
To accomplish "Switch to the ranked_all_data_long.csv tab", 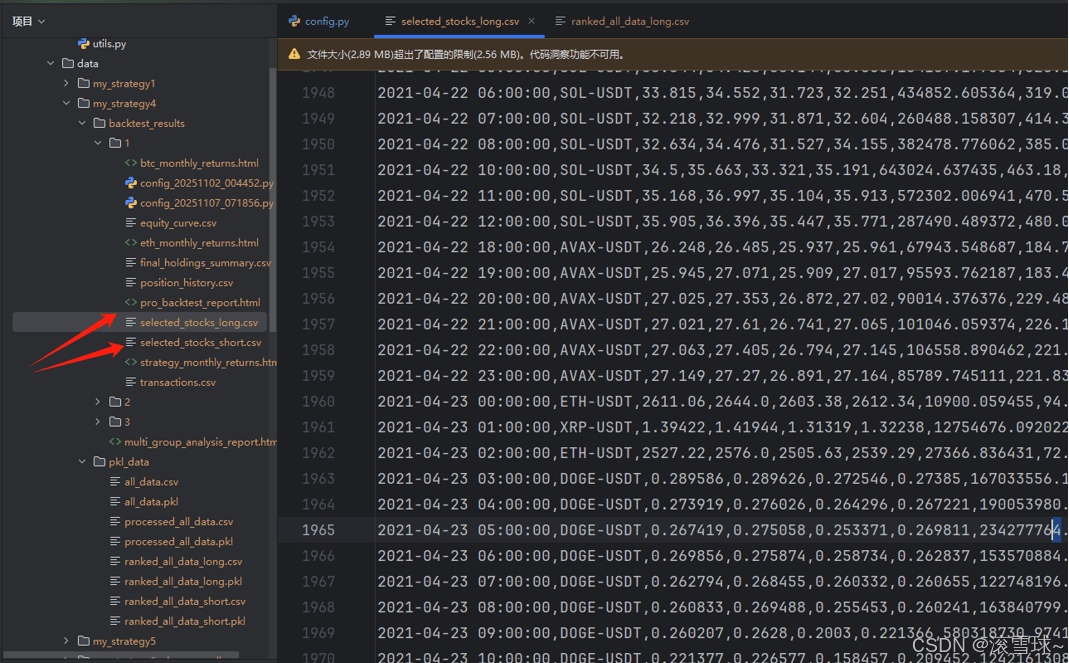I will tap(622, 21).
